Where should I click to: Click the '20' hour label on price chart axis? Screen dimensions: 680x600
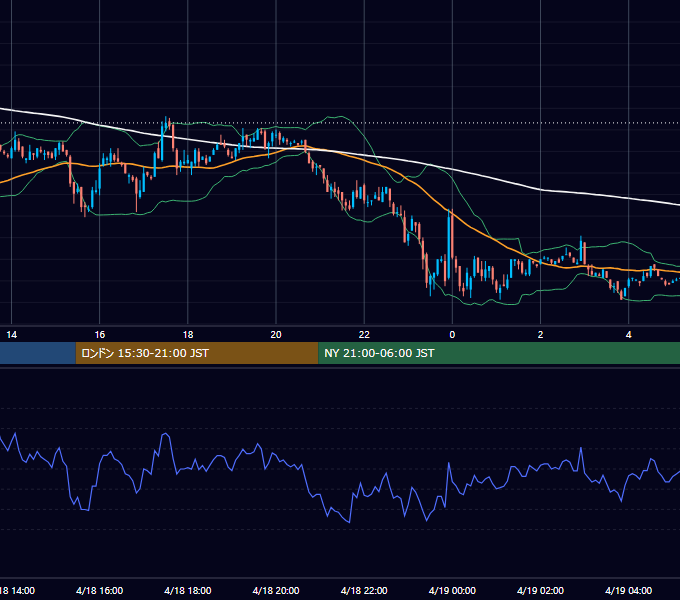point(276,335)
